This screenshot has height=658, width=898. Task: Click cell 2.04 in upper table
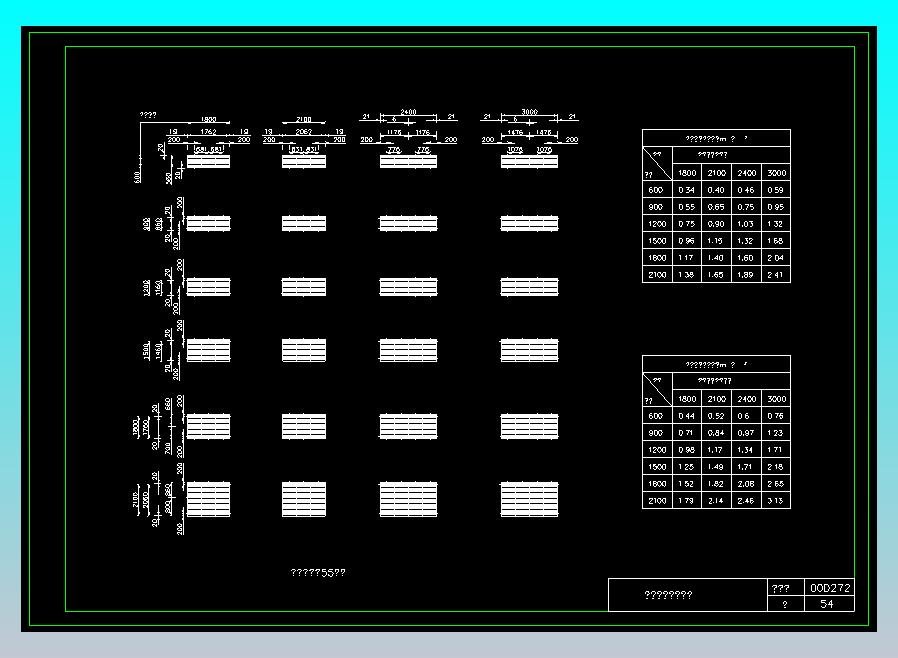[x=775, y=258]
